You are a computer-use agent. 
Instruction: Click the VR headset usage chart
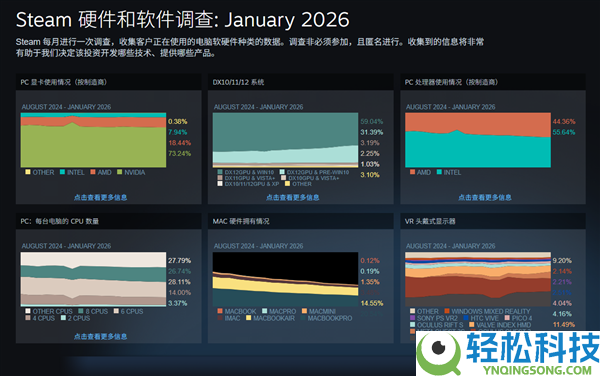[x=478, y=279]
